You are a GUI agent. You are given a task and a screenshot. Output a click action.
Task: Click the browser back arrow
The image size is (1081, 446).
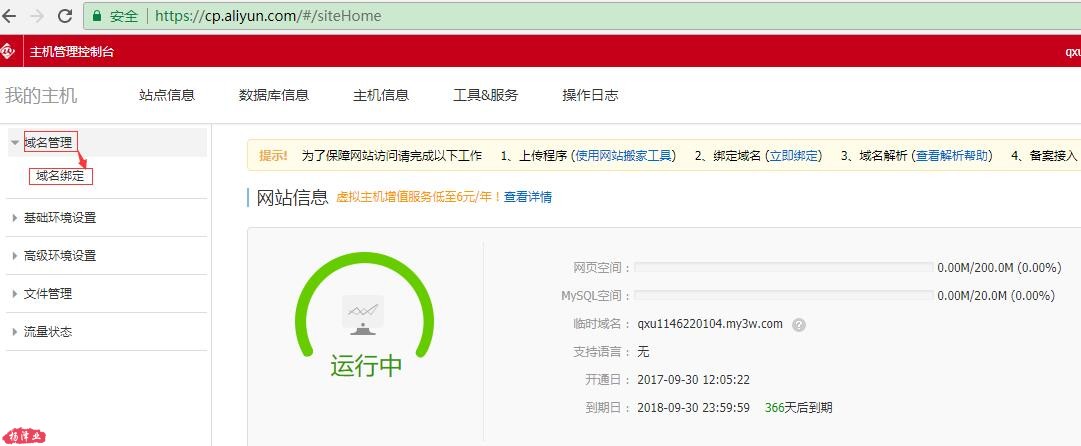click(9, 16)
